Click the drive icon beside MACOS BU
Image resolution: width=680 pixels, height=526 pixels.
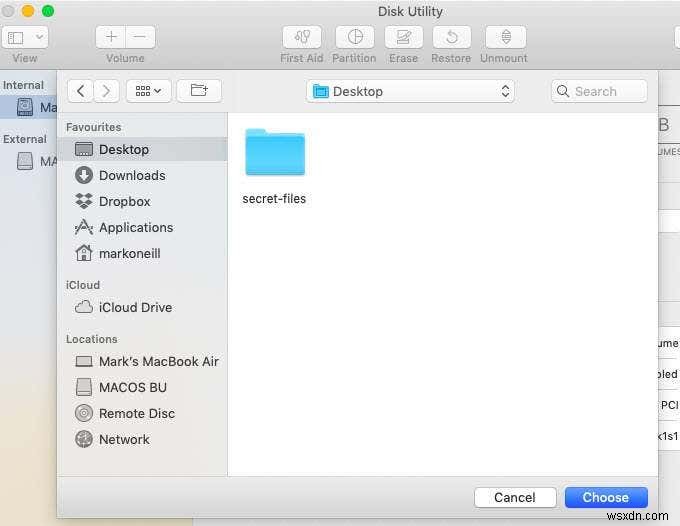[84, 387]
